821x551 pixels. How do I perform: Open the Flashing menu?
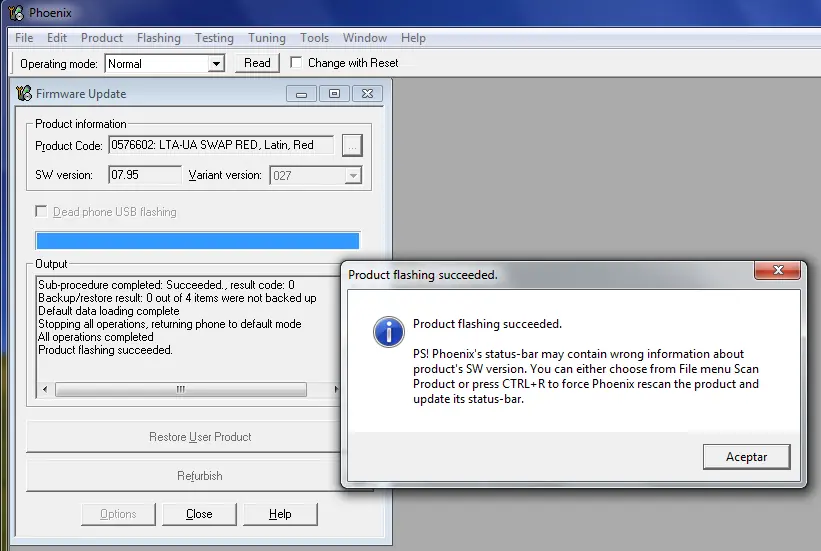coord(159,38)
